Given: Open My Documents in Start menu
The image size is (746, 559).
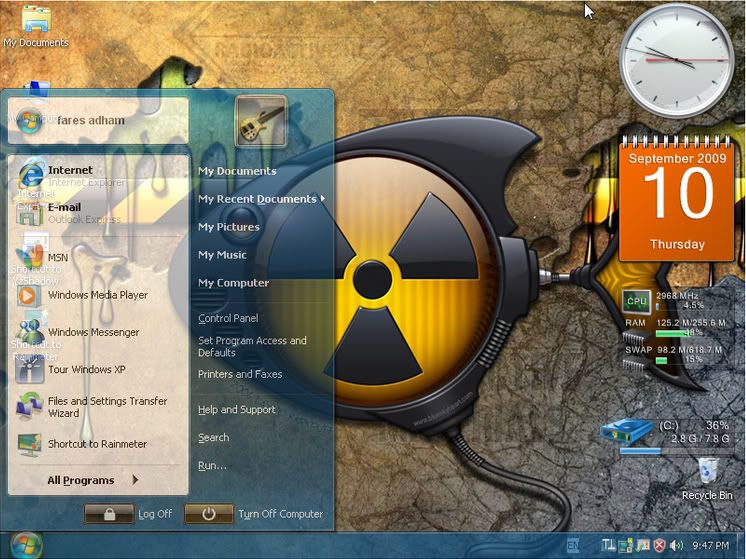Looking at the screenshot, I should pyautogui.click(x=237, y=171).
